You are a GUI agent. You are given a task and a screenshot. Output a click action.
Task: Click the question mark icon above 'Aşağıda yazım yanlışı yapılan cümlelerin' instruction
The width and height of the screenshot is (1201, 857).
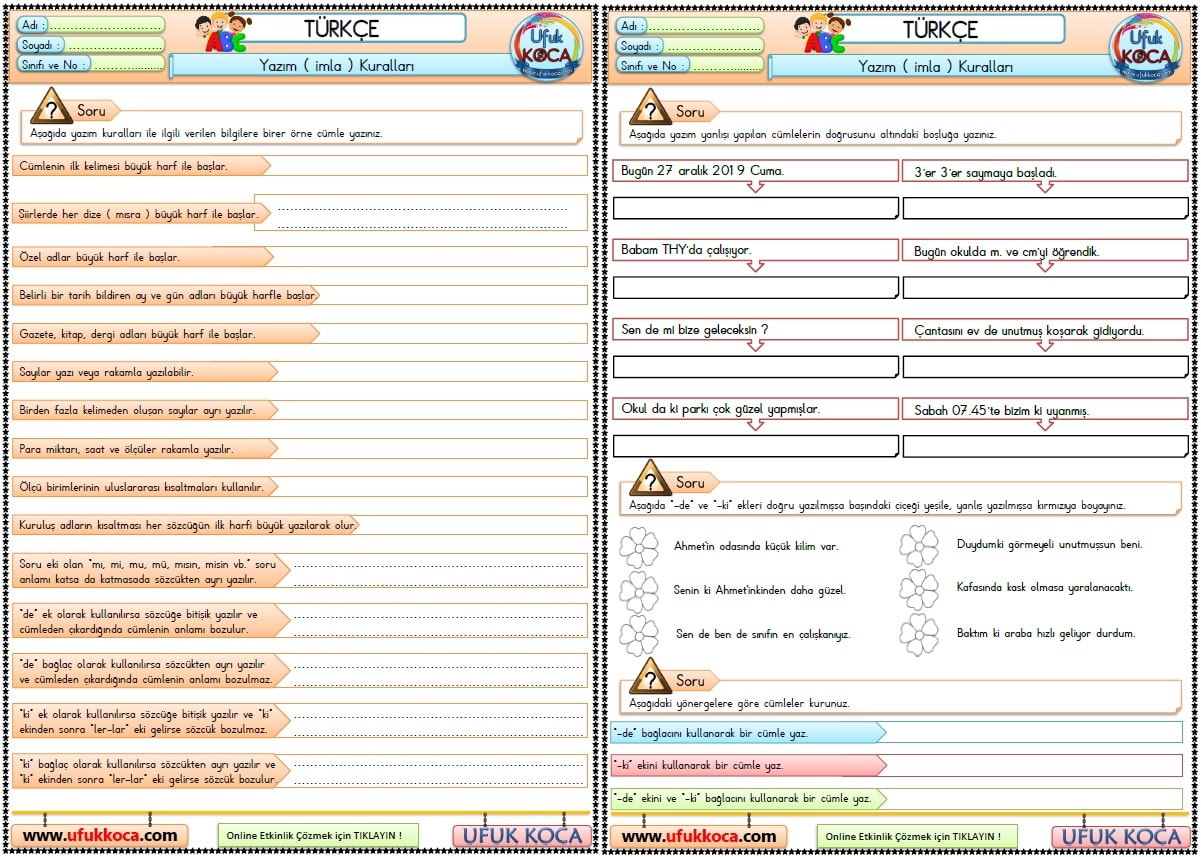coord(649,107)
